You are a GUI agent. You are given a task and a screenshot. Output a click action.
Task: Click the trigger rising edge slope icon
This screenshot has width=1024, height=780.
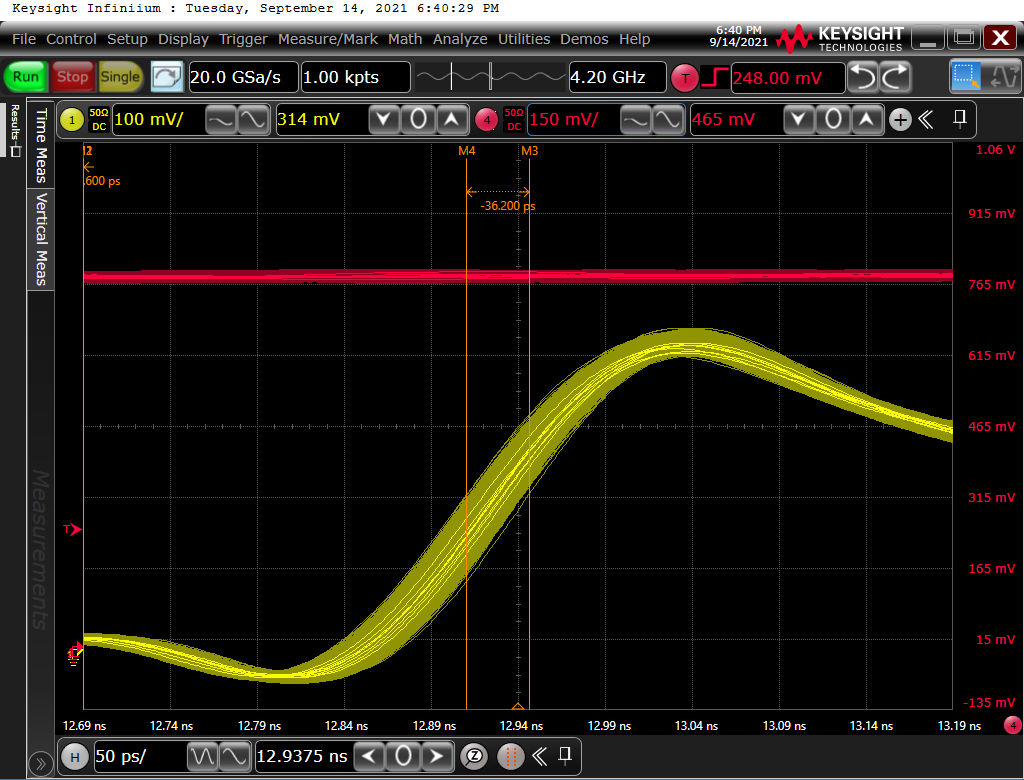click(714, 77)
